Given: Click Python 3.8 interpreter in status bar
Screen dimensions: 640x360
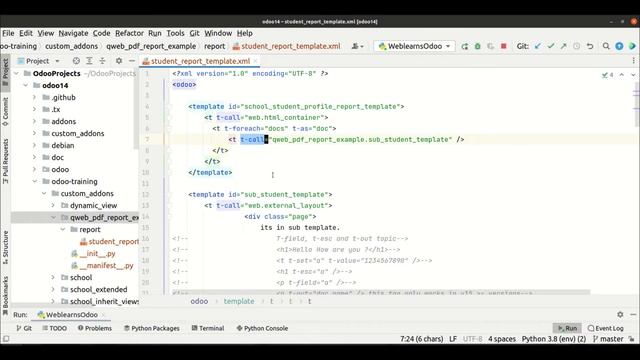Looking at the screenshot, I should tap(553, 339).
